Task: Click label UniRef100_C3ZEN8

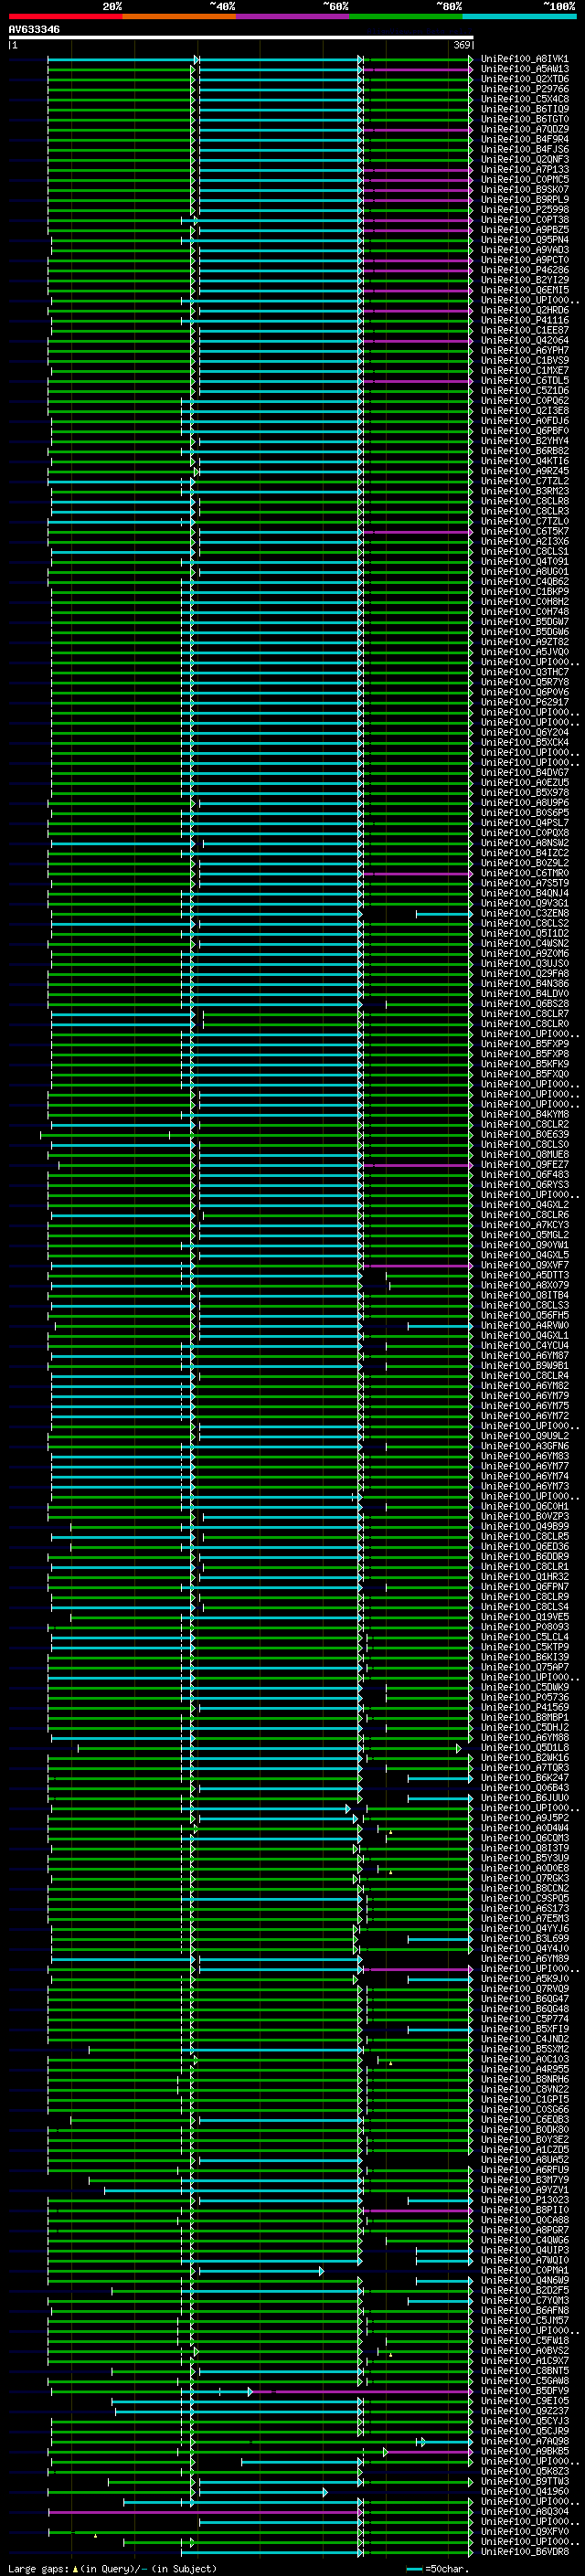Action: 525,913
